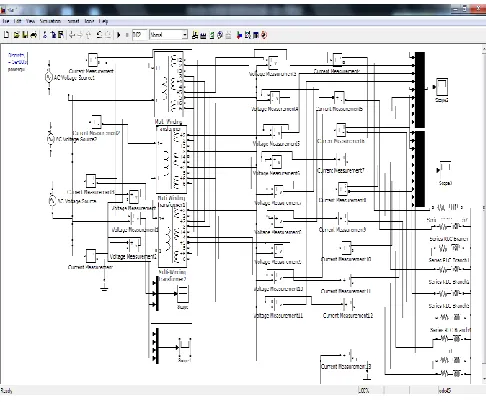Screen dimensions: 486x402
Task: Open the File menu
Action: point(6,21)
